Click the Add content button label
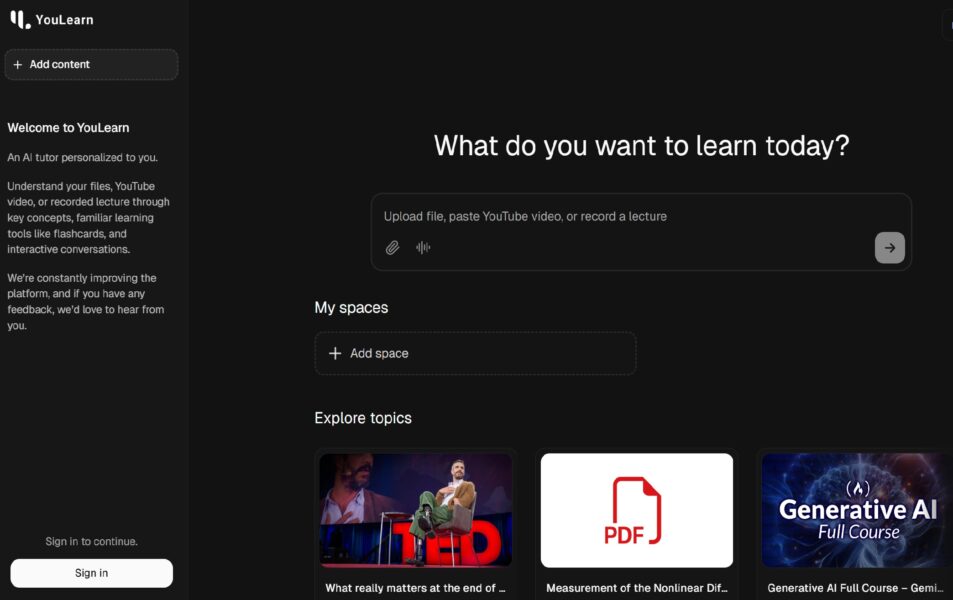Image resolution: width=953 pixels, height=600 pixels. click(60, 65)
